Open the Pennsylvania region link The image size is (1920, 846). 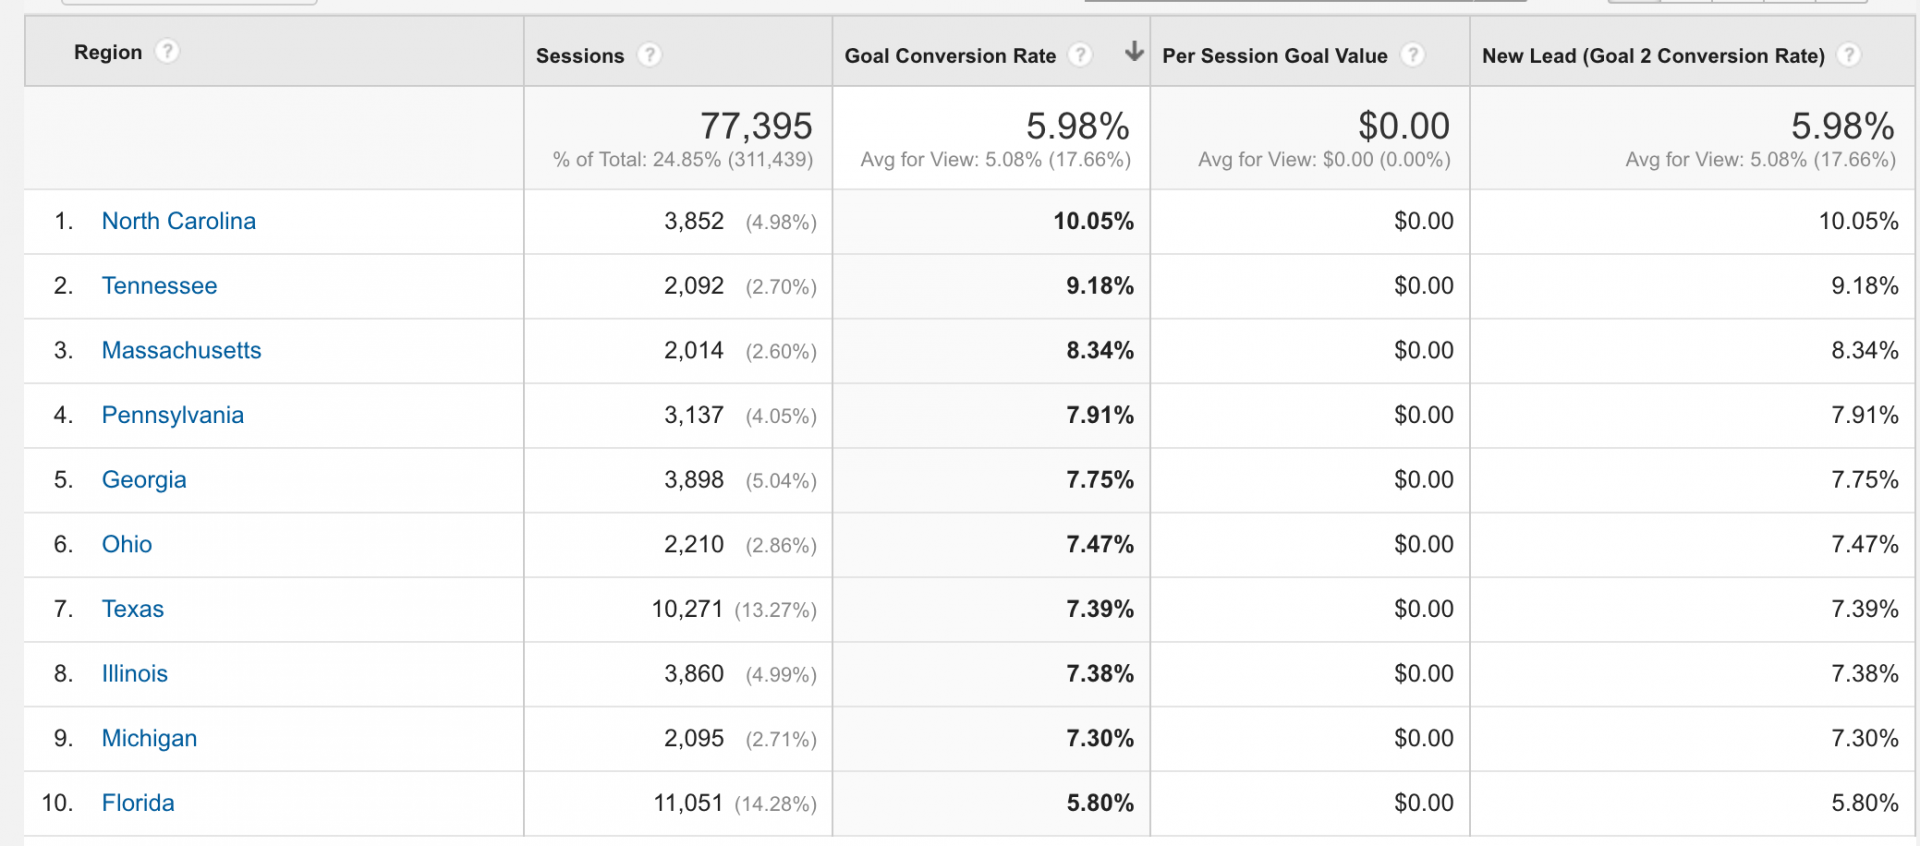click(x=173, y=415)
